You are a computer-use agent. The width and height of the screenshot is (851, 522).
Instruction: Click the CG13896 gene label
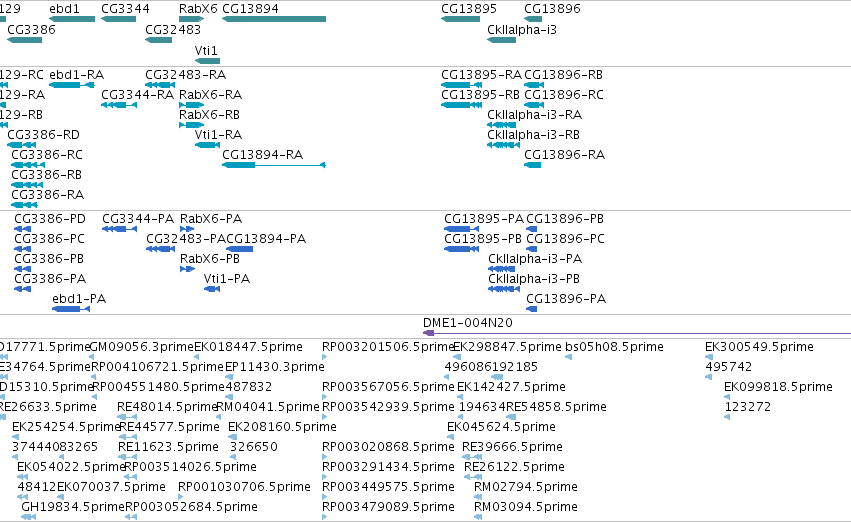pos(552,9)
